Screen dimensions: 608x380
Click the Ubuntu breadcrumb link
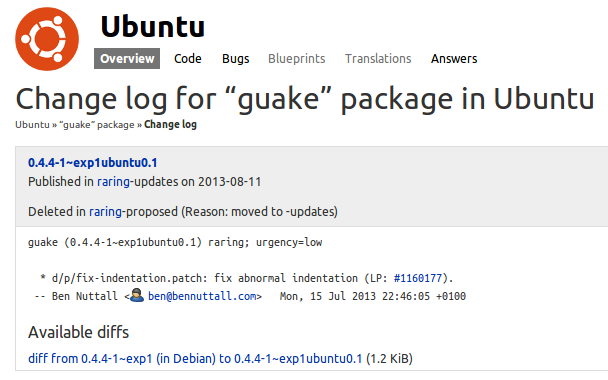(x=32, y=124)
